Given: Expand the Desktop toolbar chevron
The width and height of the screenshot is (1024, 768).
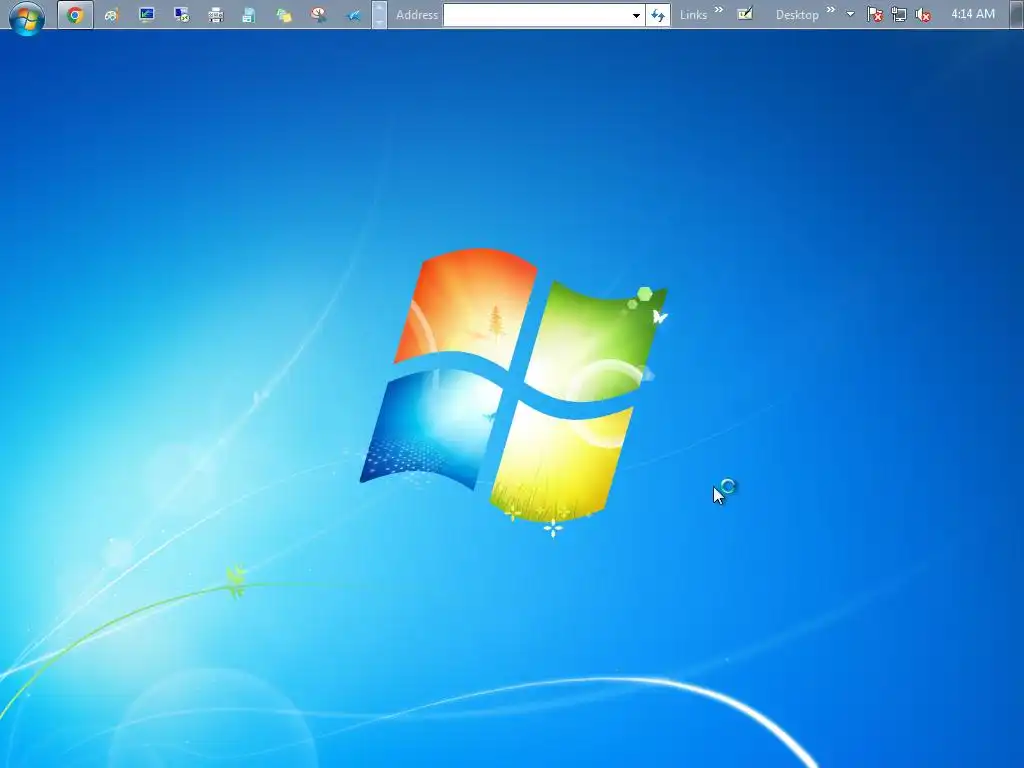Looking at the screenshot, I should 831,10.
